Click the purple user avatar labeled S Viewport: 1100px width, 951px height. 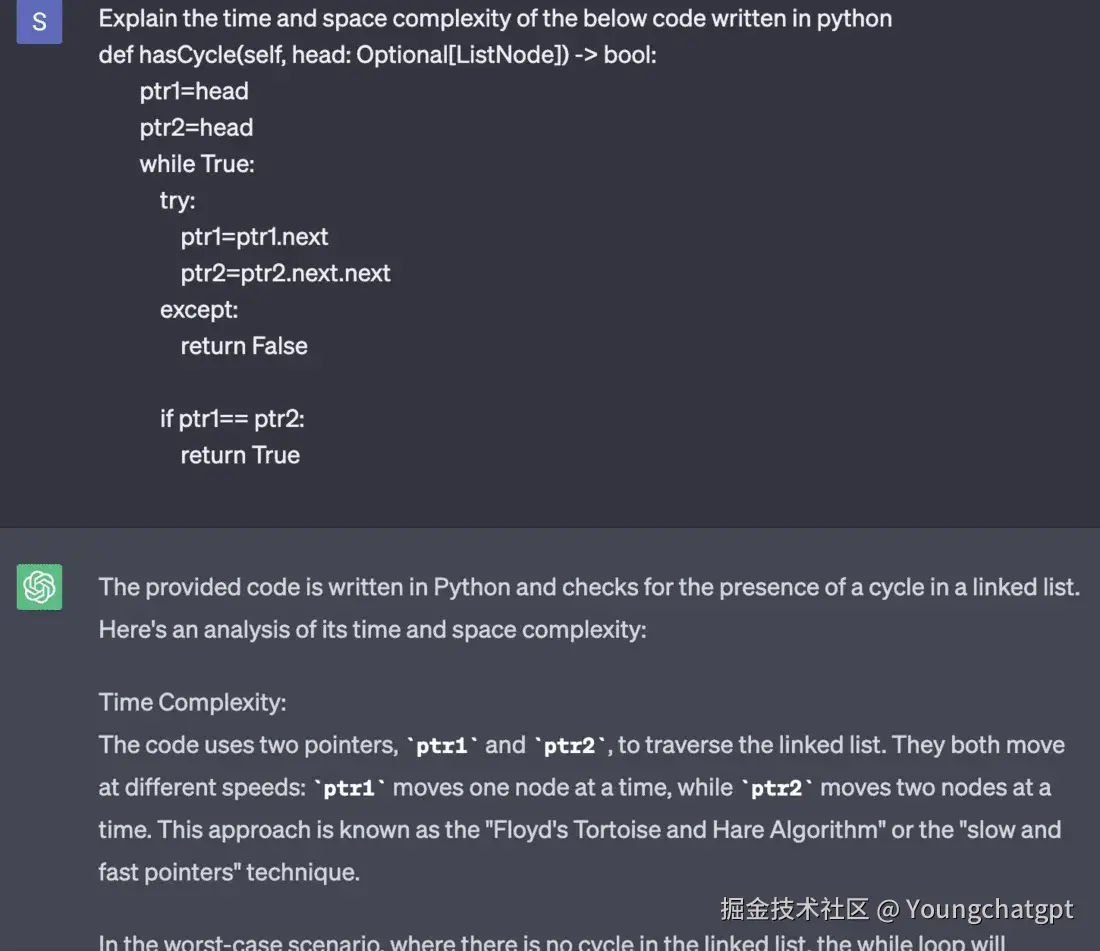39,22
